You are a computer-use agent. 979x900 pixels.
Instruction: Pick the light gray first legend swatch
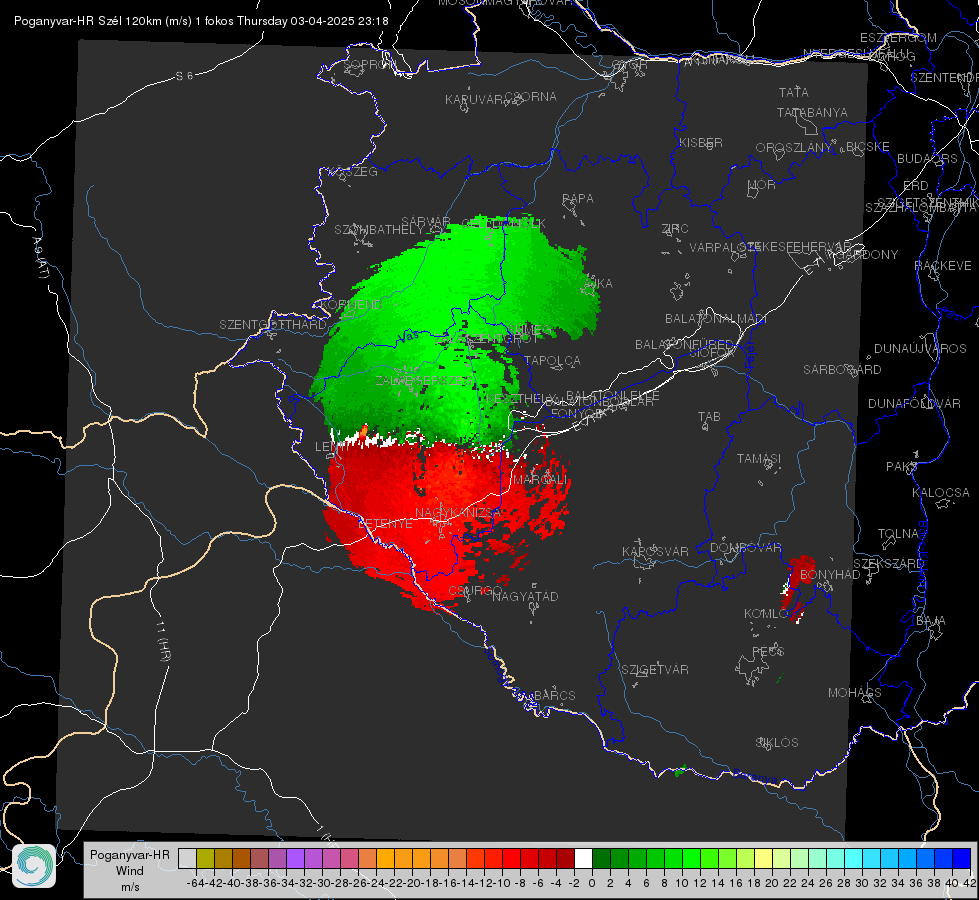point(187,858)
